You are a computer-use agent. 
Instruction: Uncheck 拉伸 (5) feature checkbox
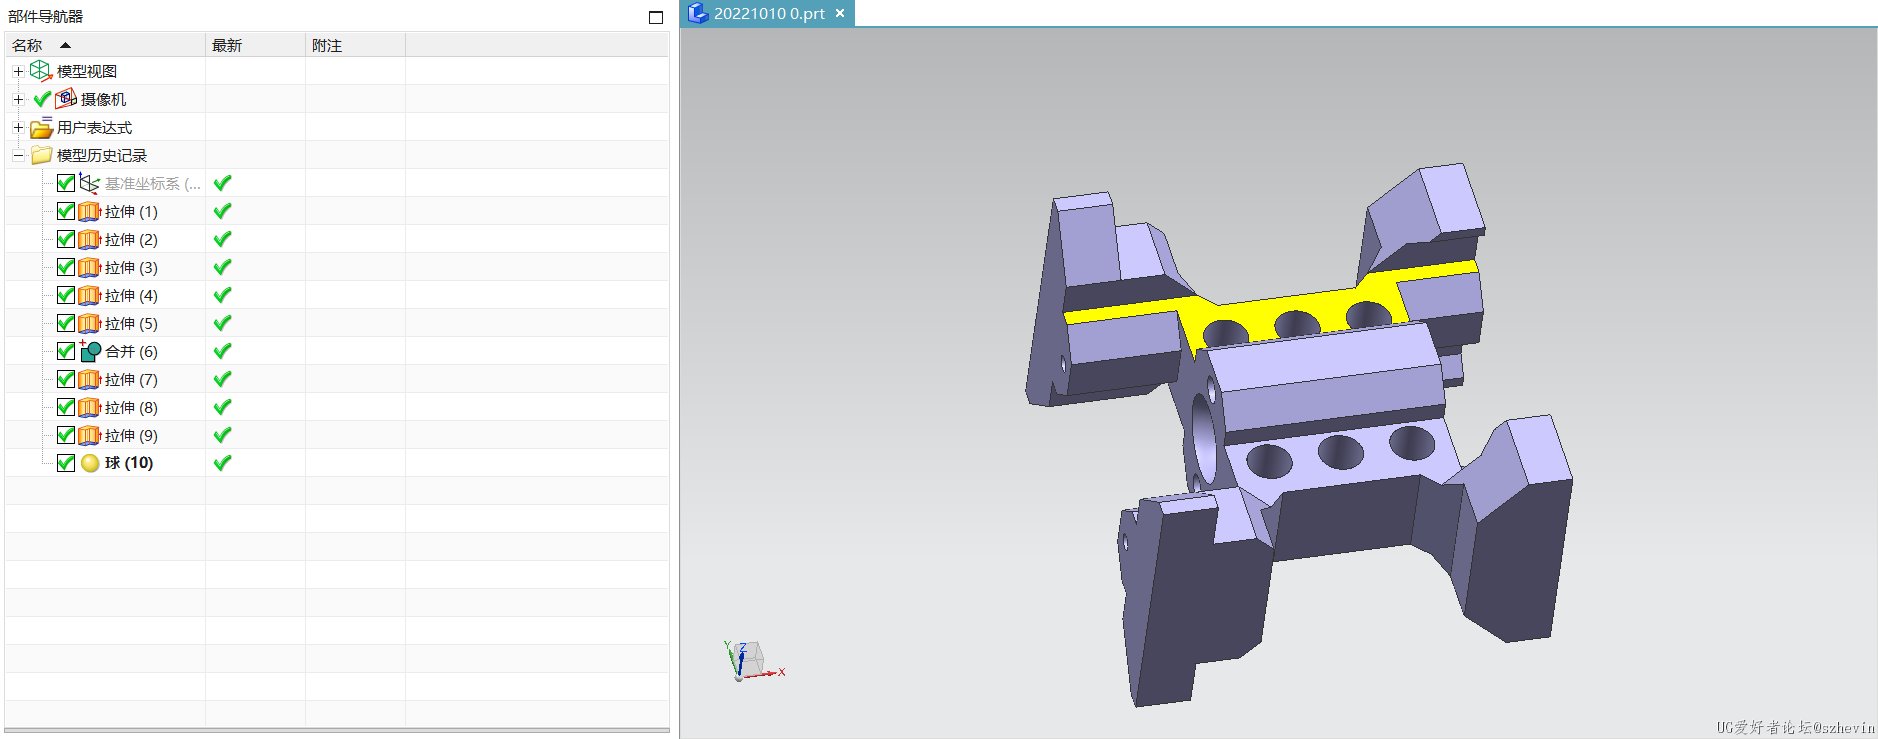(x=66, y=323)
